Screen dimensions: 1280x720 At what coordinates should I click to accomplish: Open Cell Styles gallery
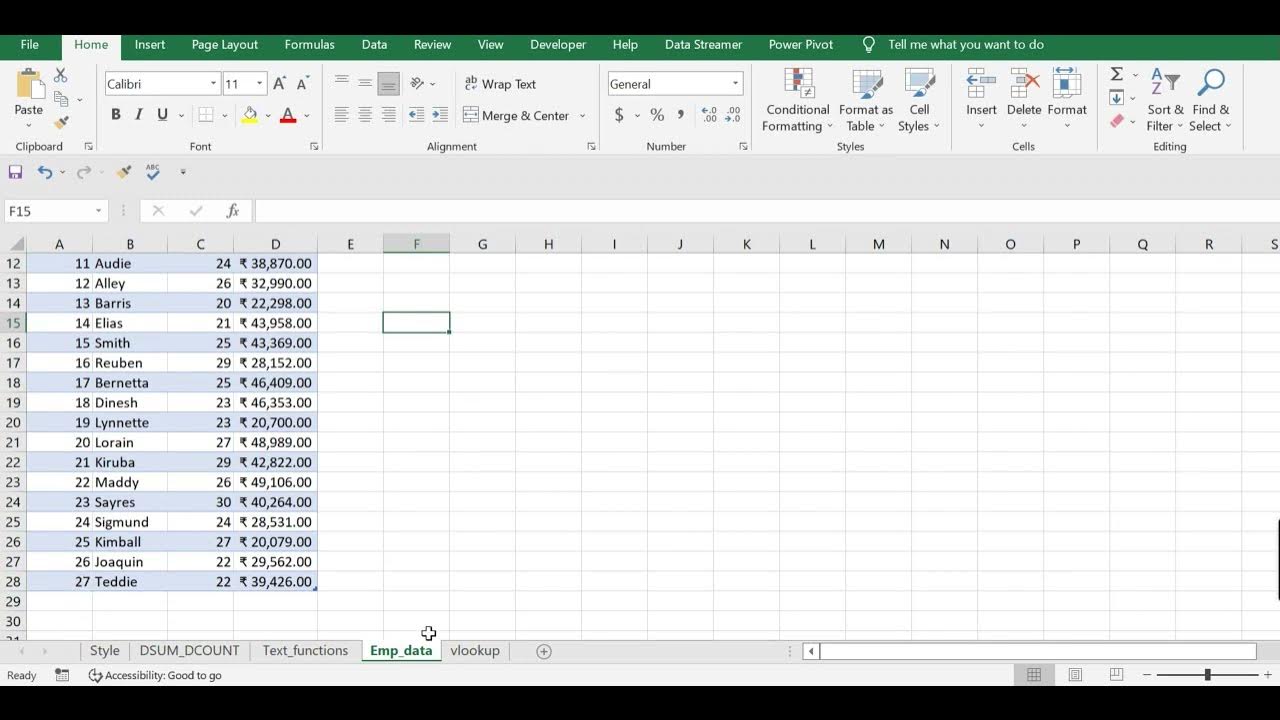point(919,100)
